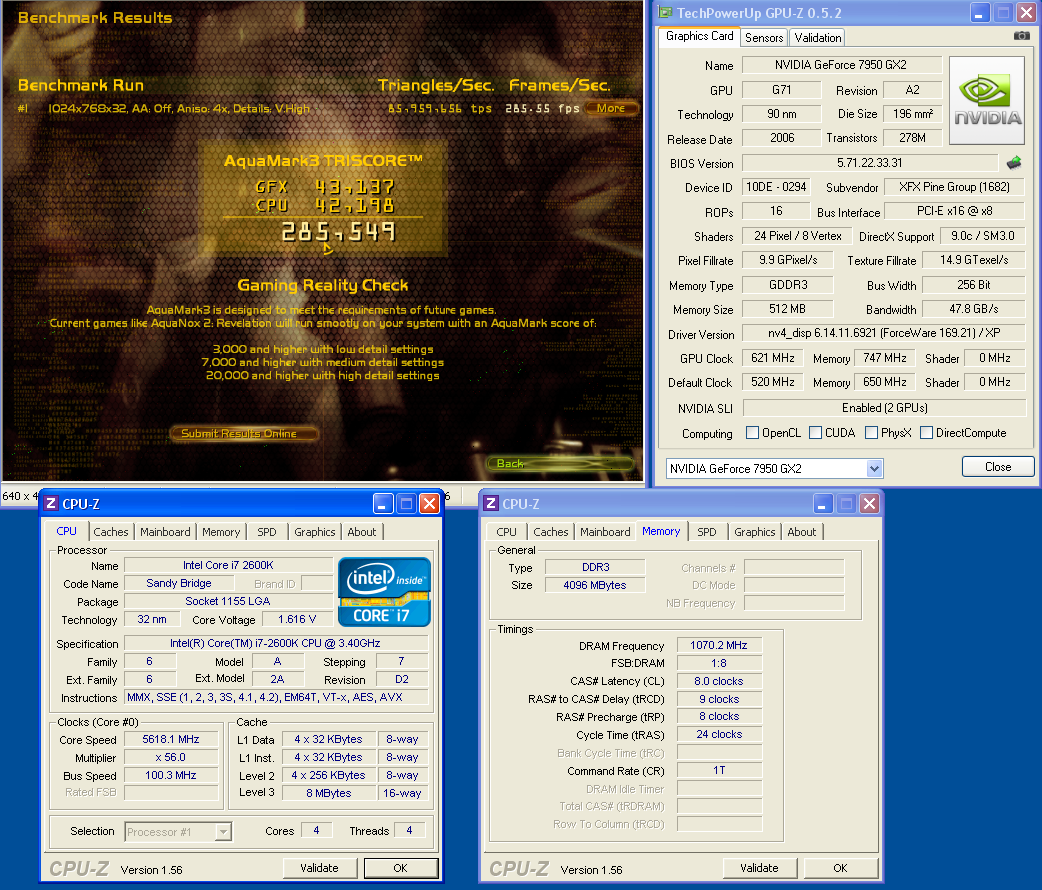
Task: Click the Core Voltage 1.616 V value
Action: coord(297,619)
